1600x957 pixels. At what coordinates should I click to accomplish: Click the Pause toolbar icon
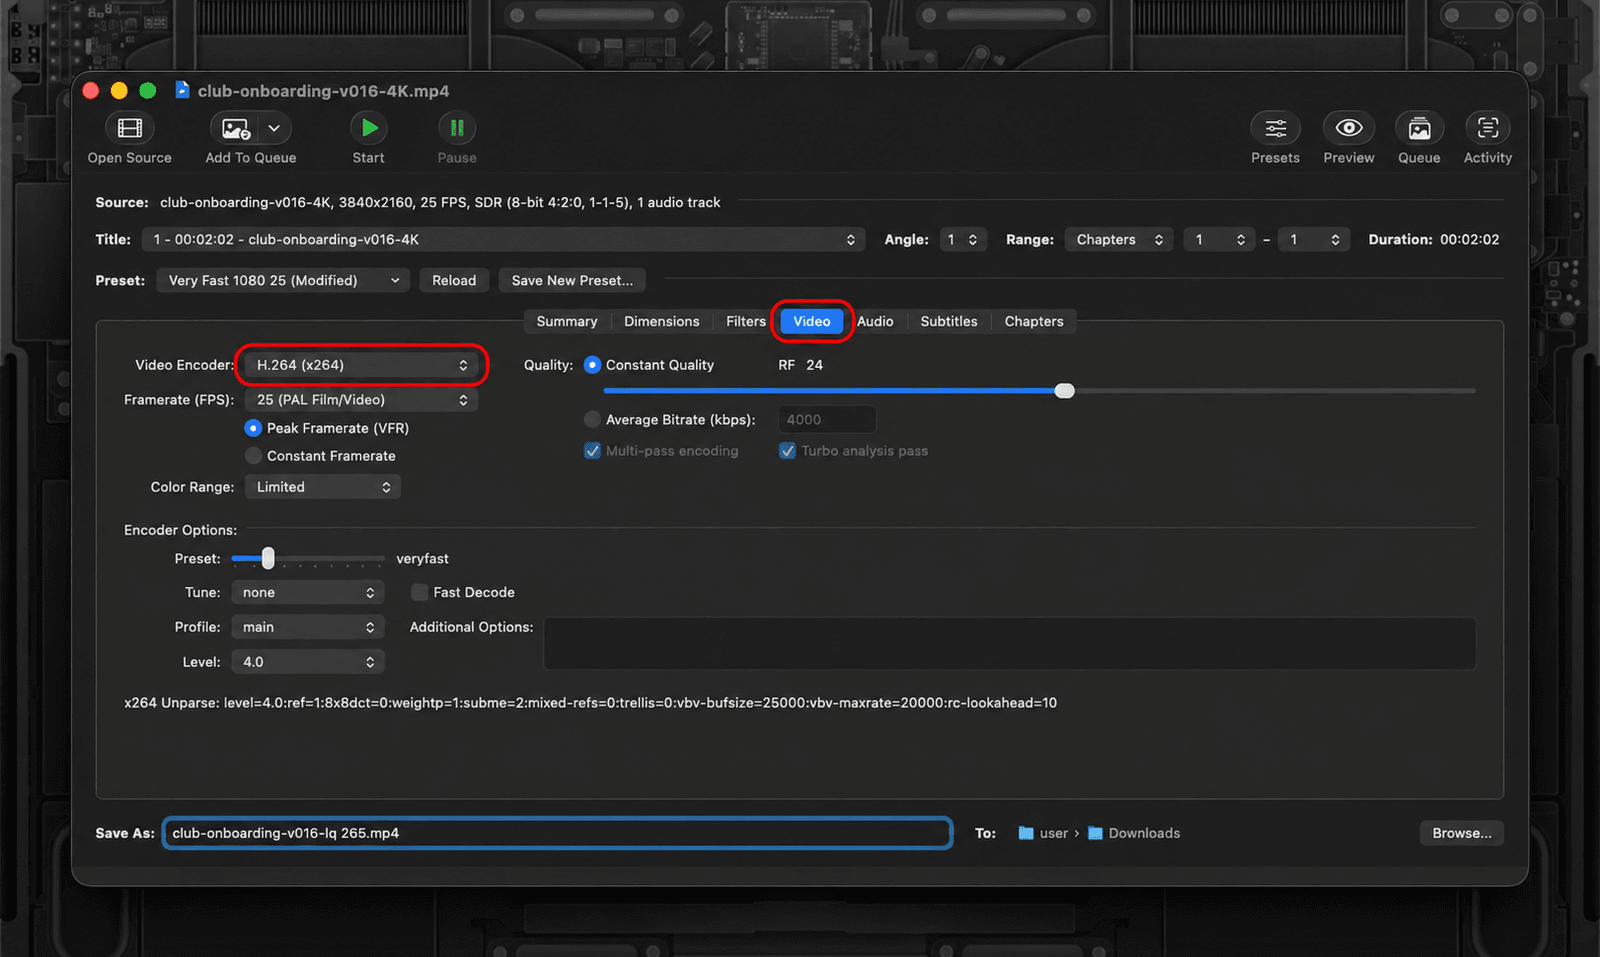coord(457,128)
